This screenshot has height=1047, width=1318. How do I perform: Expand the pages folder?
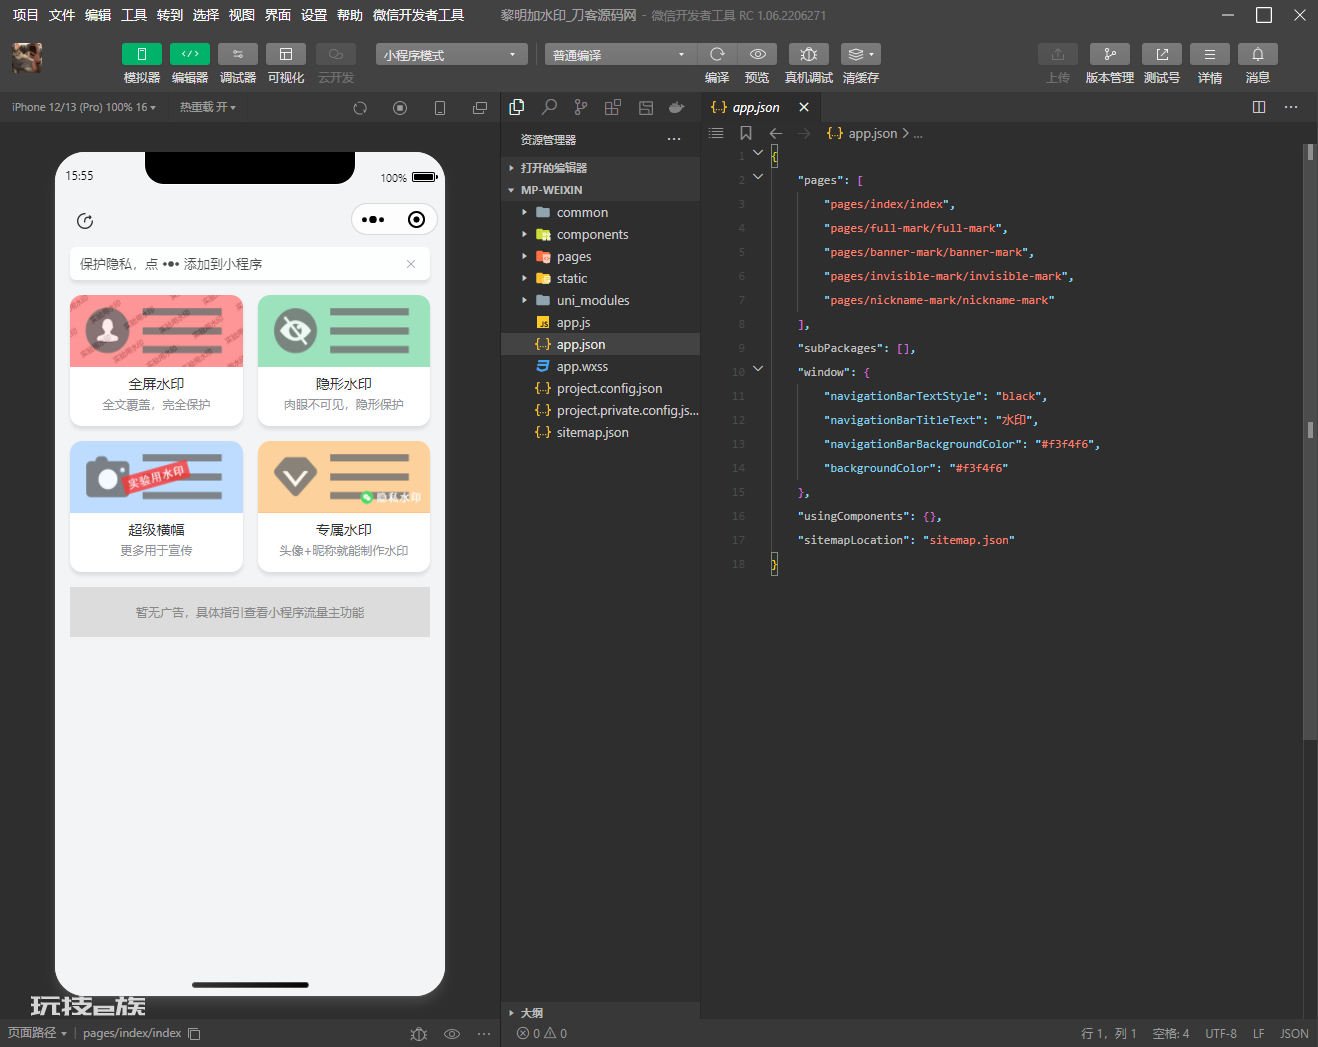(600, 256)
